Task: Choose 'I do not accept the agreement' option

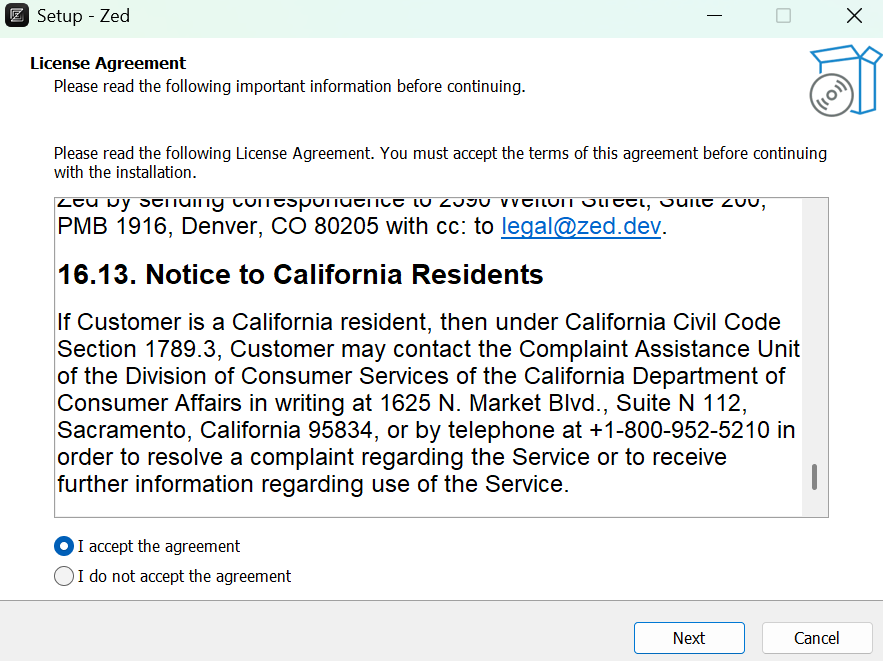Action: coord(64,576)
